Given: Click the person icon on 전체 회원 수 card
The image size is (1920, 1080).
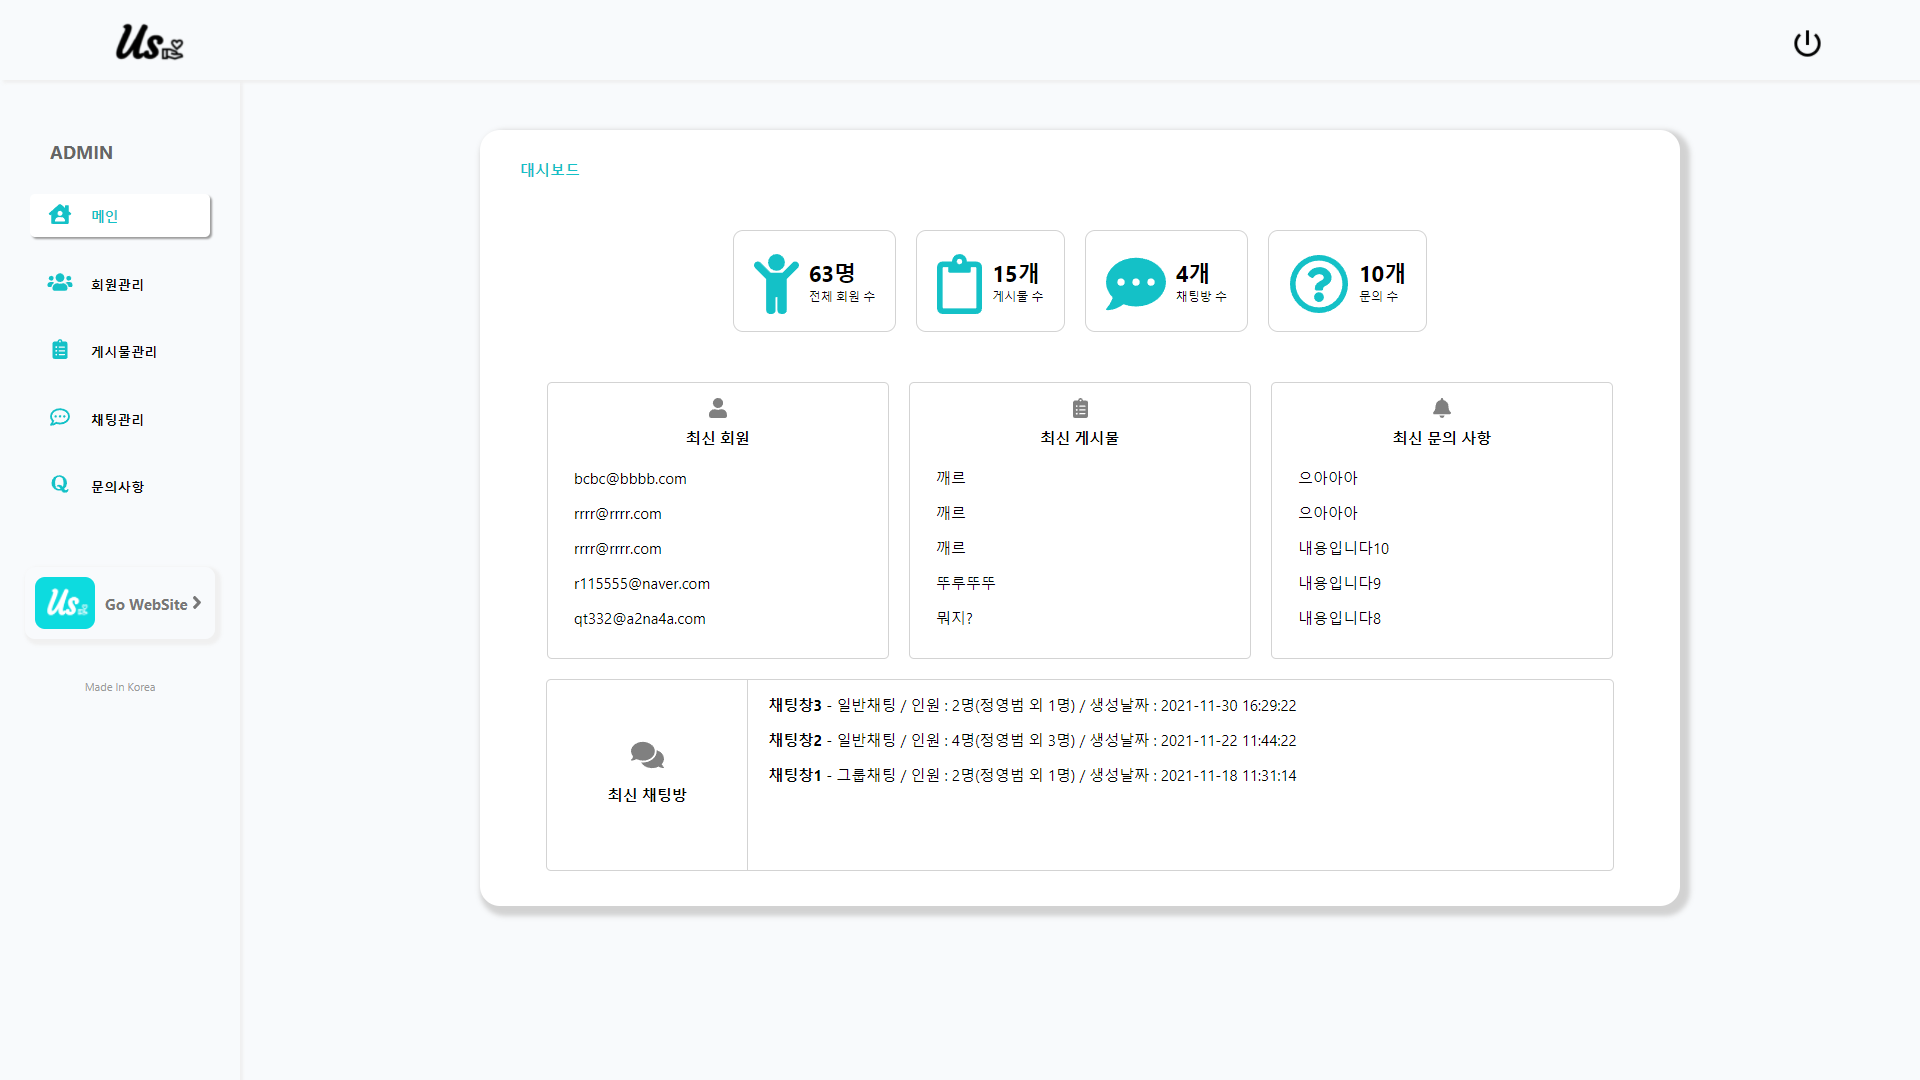Looking at the screenshot, I should [777, 283].
